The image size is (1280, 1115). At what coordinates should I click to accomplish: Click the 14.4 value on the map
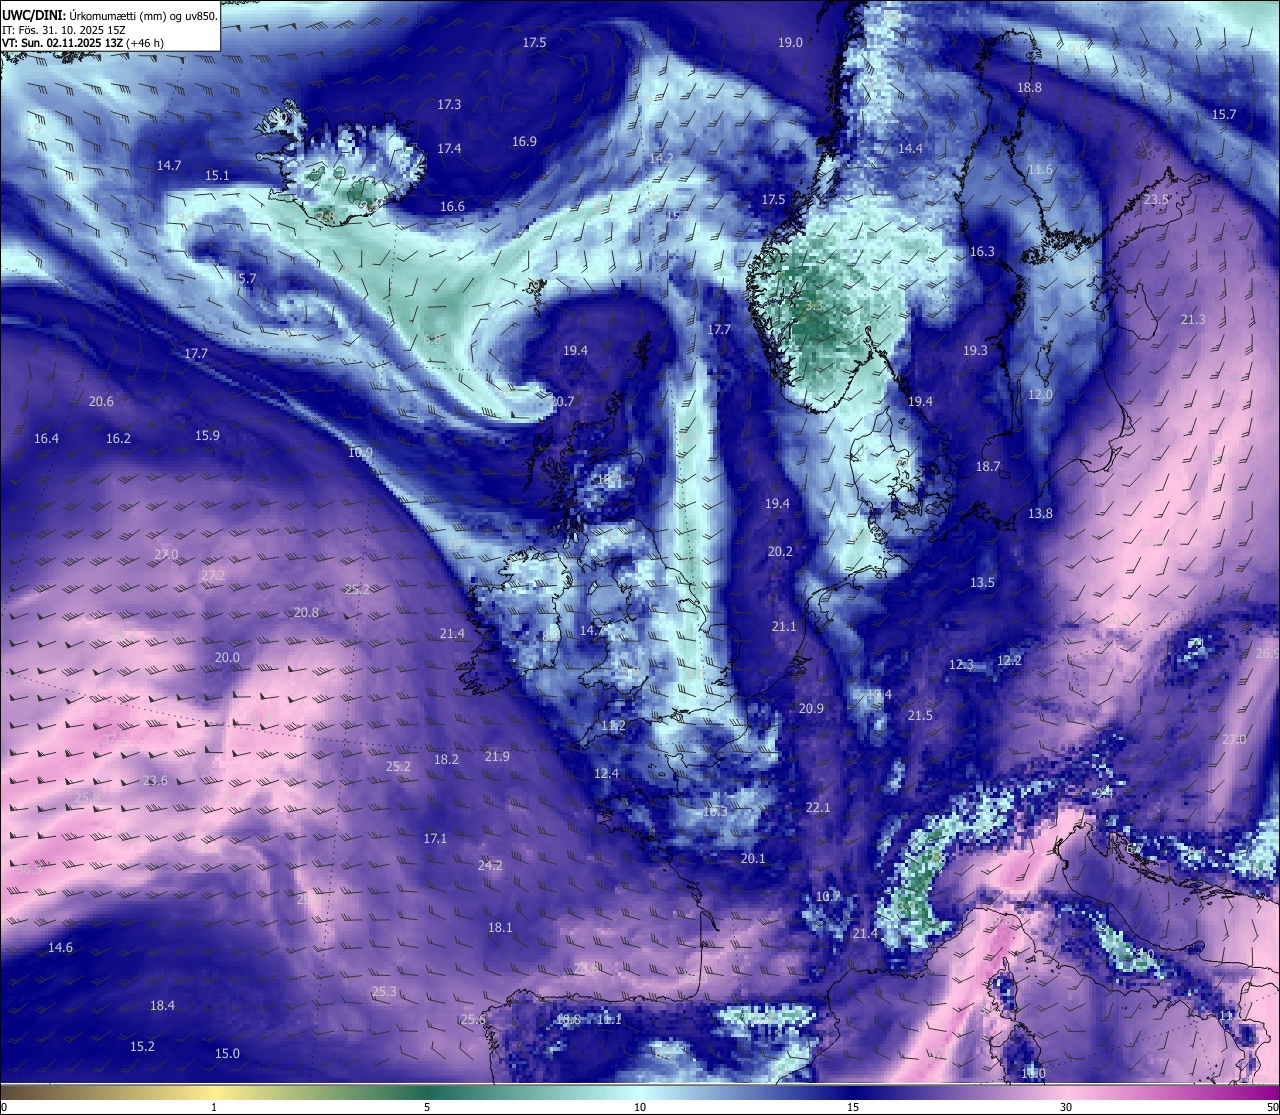pos(910,148)
